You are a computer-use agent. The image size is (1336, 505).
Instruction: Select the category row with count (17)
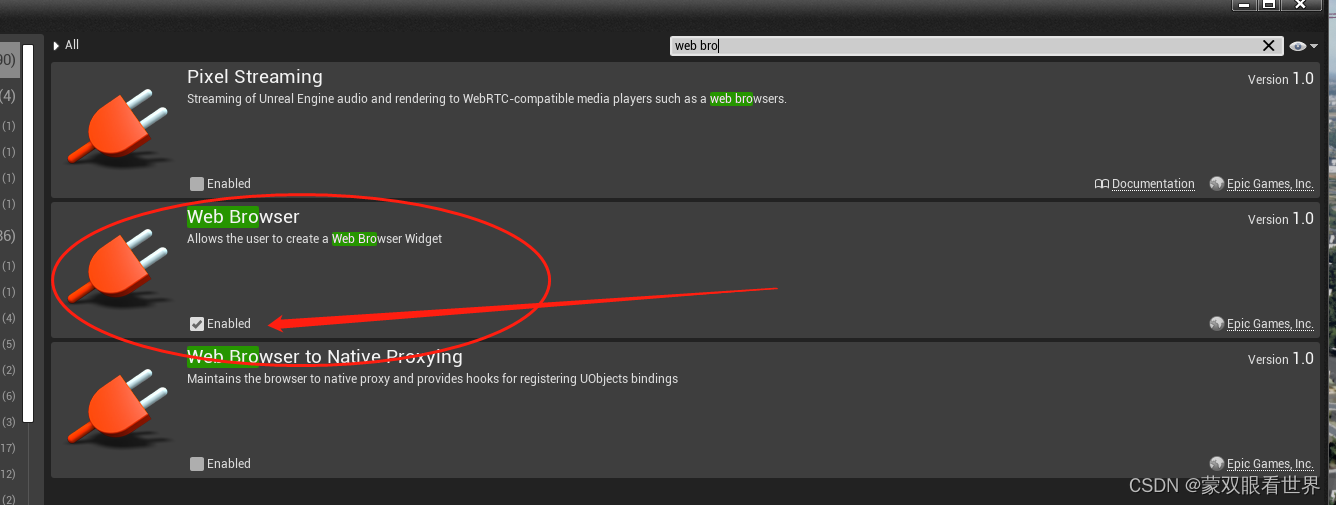click(9, 448)
